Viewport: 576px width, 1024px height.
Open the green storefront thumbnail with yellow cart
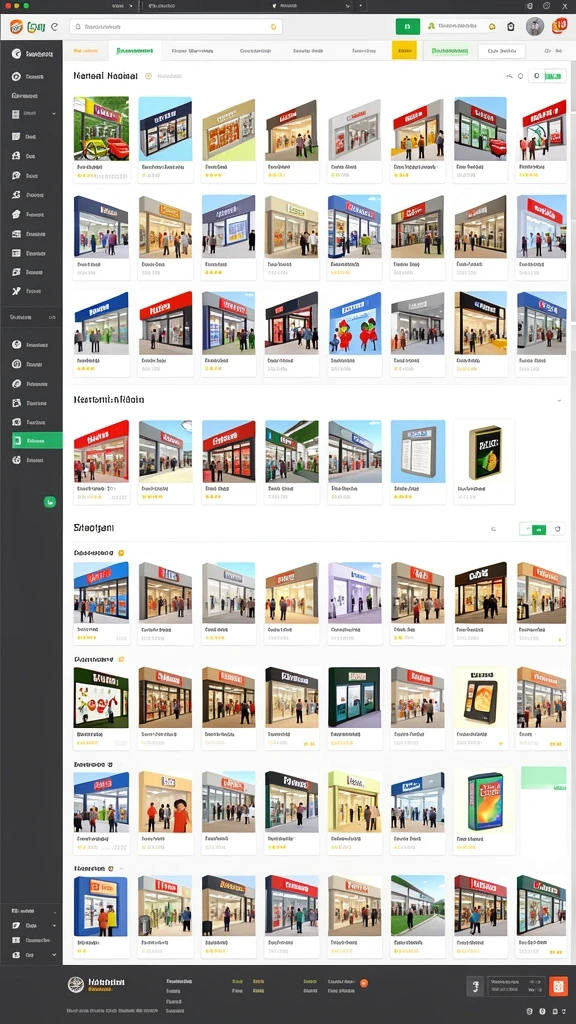tap(101, 128)
